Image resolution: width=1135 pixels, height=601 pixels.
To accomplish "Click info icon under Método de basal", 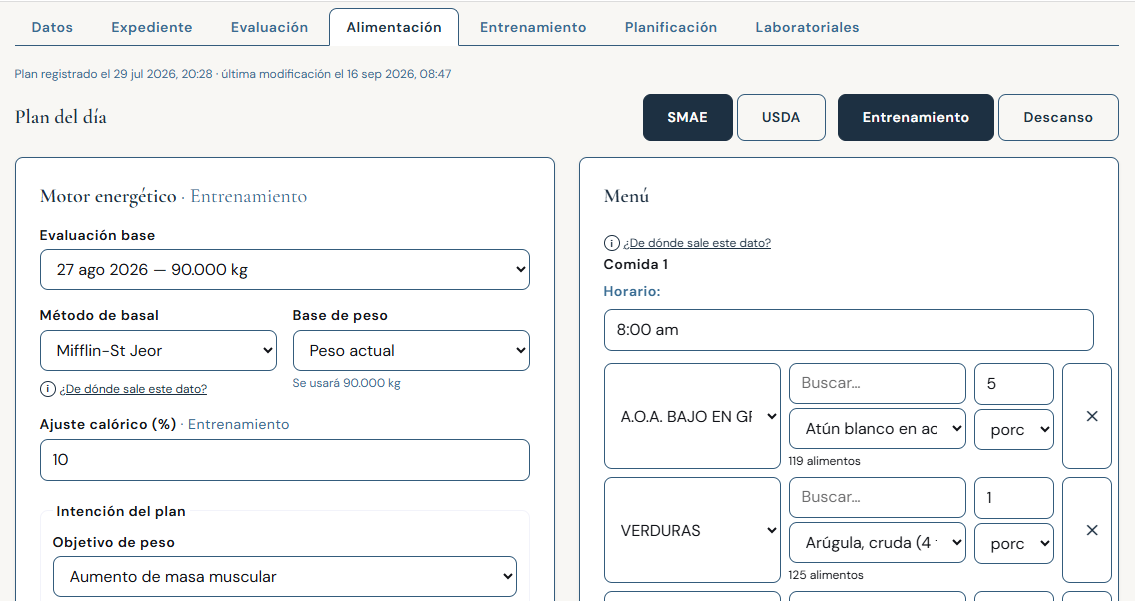I will click(48, 389).
